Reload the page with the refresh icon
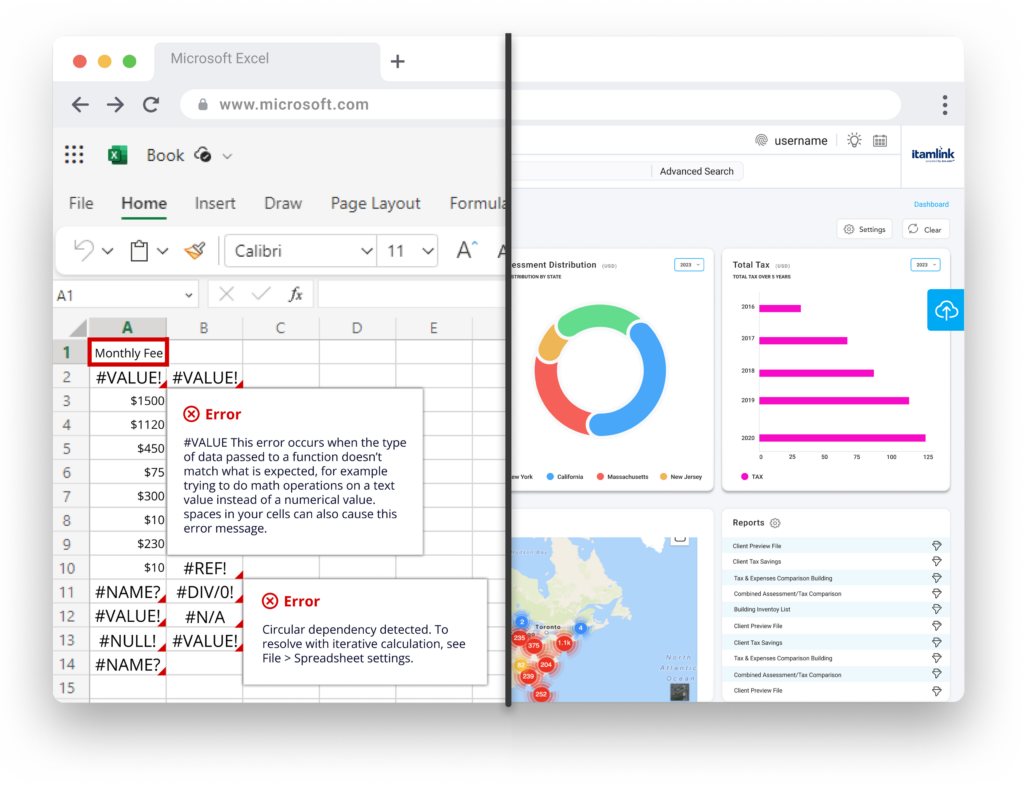The height and width of the screenshot is (785, 1024). click(x=151, y=104)
